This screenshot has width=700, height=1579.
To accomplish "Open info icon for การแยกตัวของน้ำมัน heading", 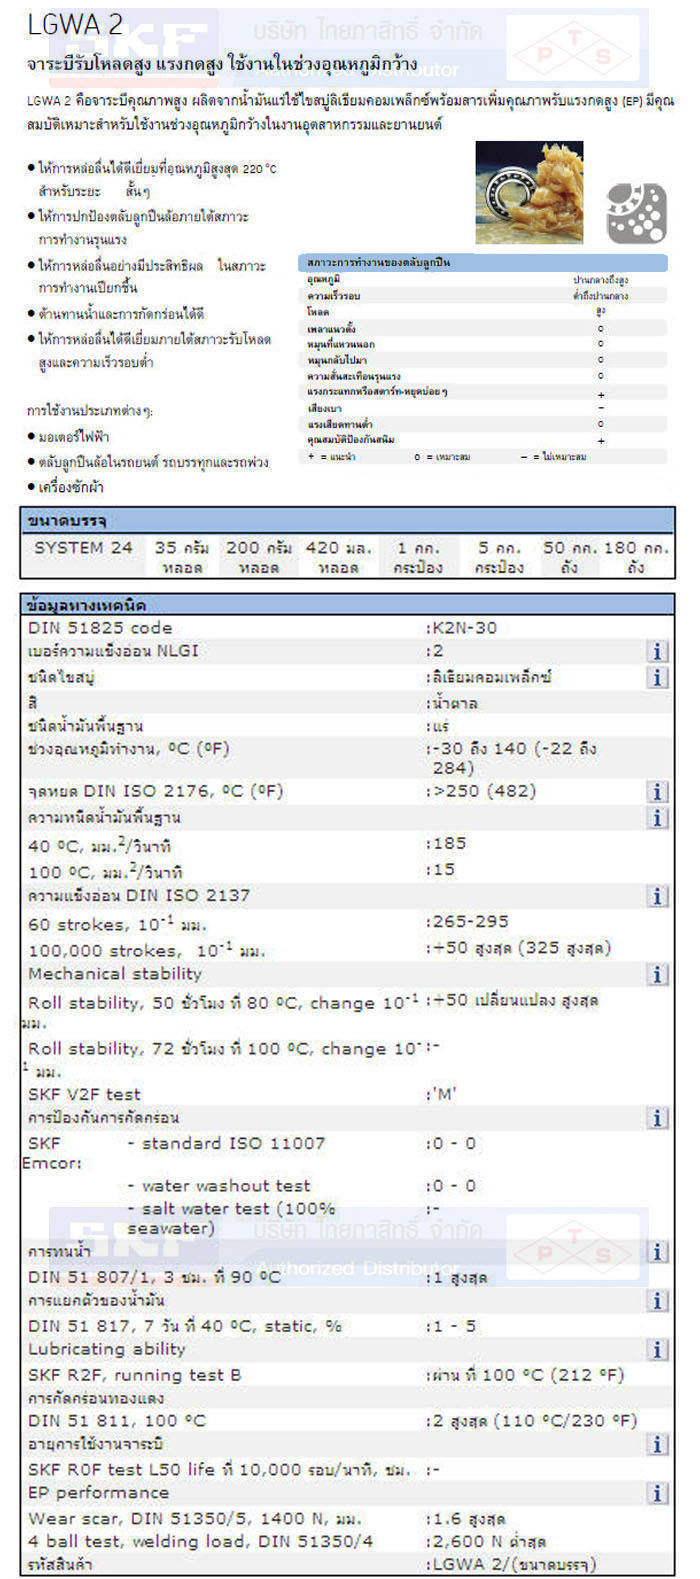I will point(657,1301).
